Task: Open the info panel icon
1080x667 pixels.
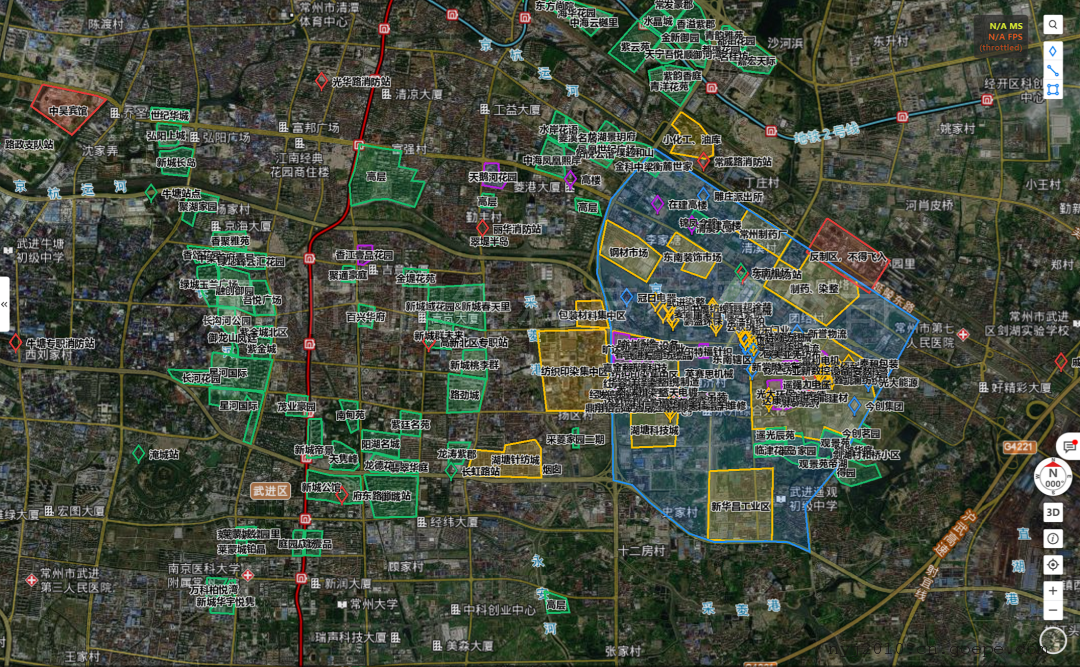Action: click(1053, 538)
